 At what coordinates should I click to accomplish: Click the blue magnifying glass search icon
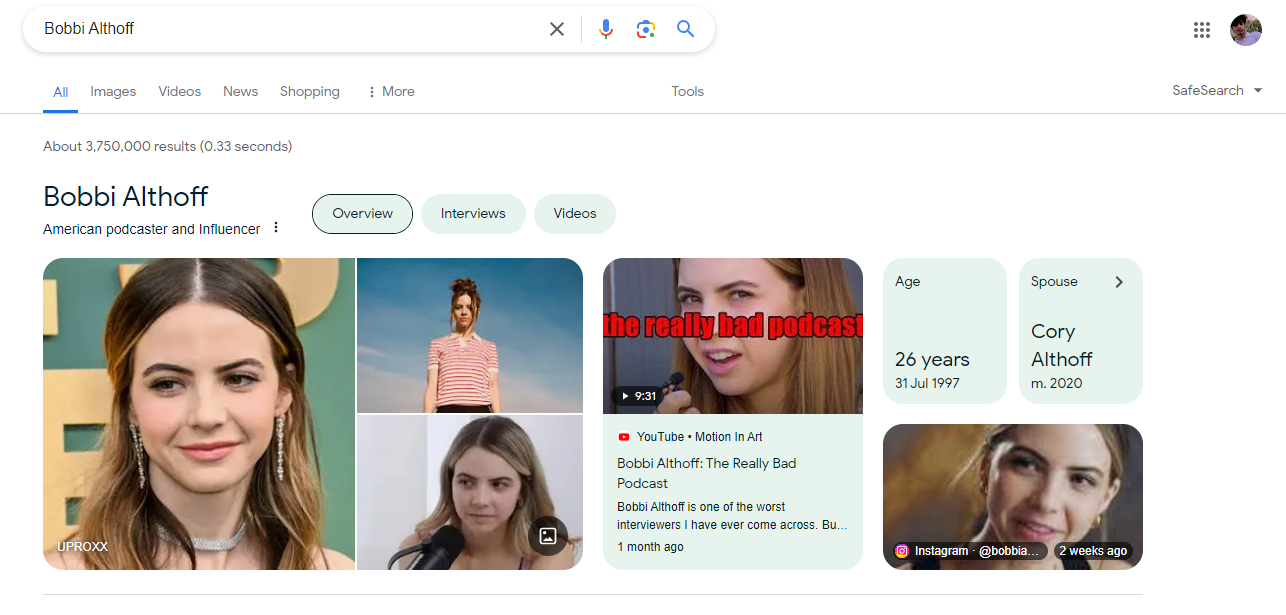(x=685, y=29)
